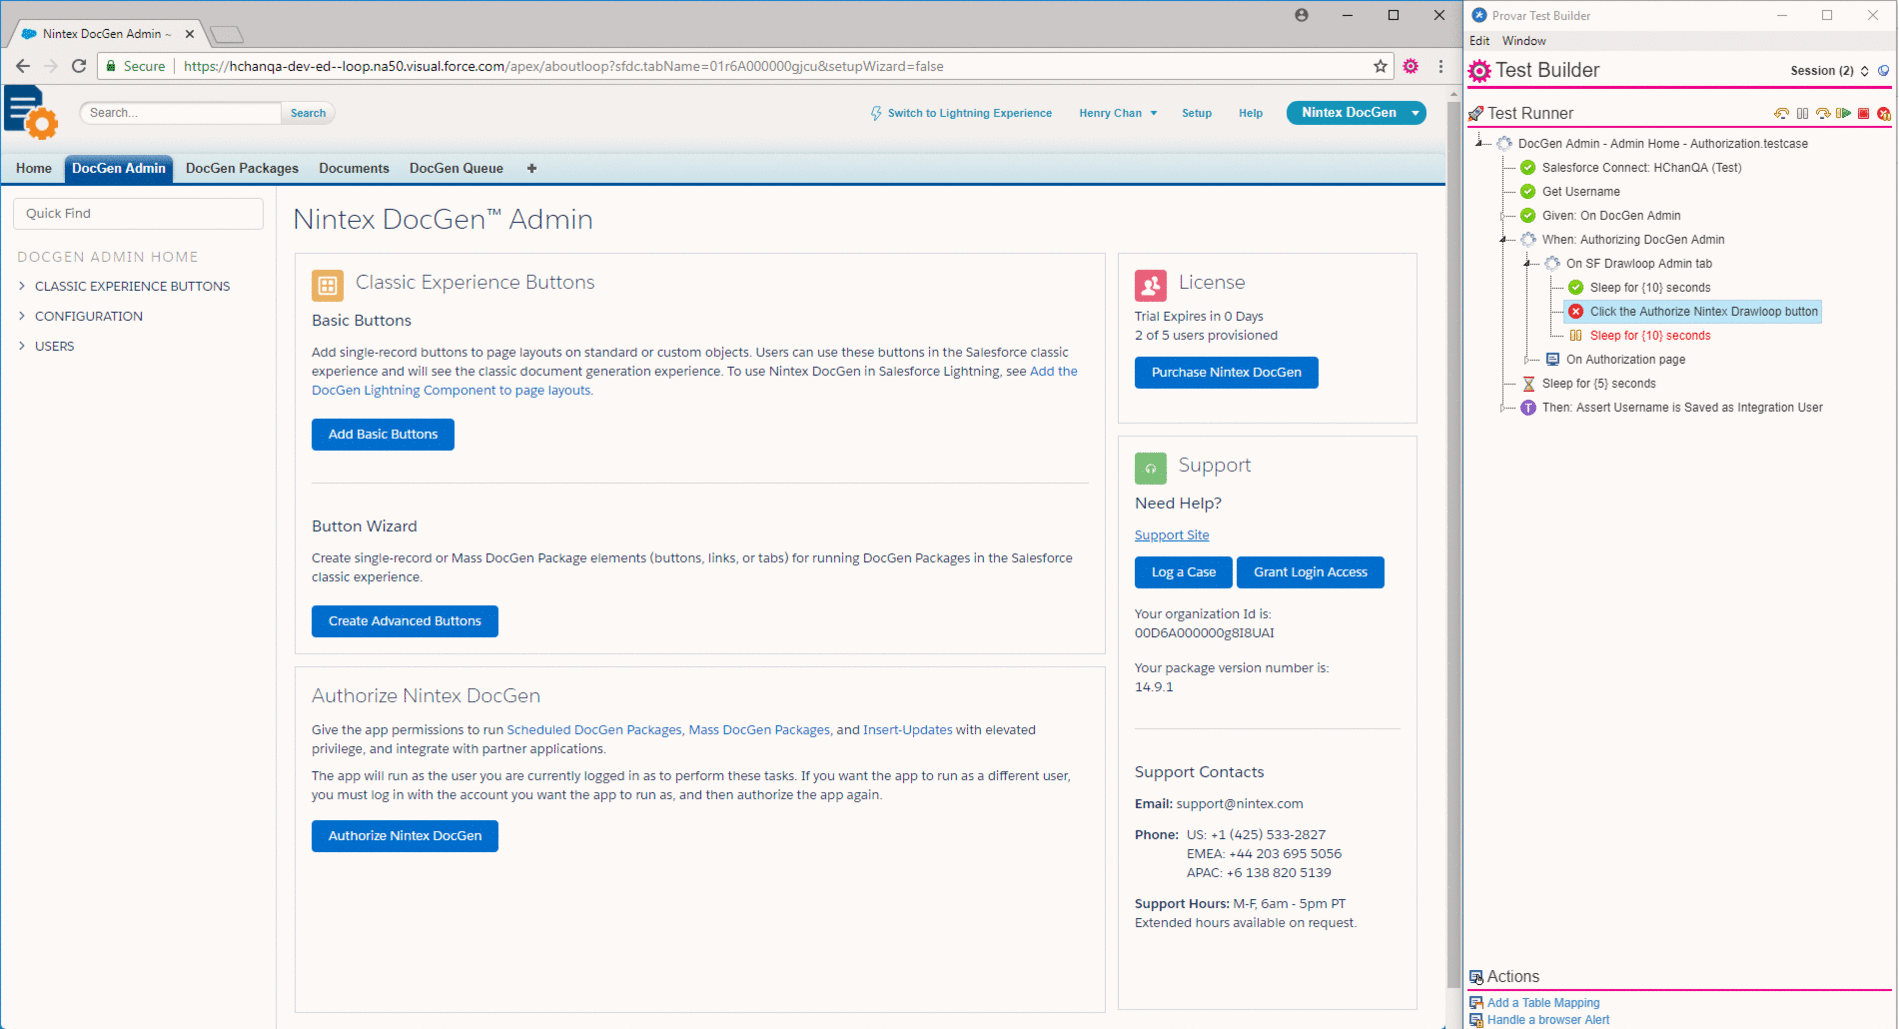Click the globe icon next to Session (2)
1899x1029 pixels.
pyautogui.click(x=1884, y=71)
